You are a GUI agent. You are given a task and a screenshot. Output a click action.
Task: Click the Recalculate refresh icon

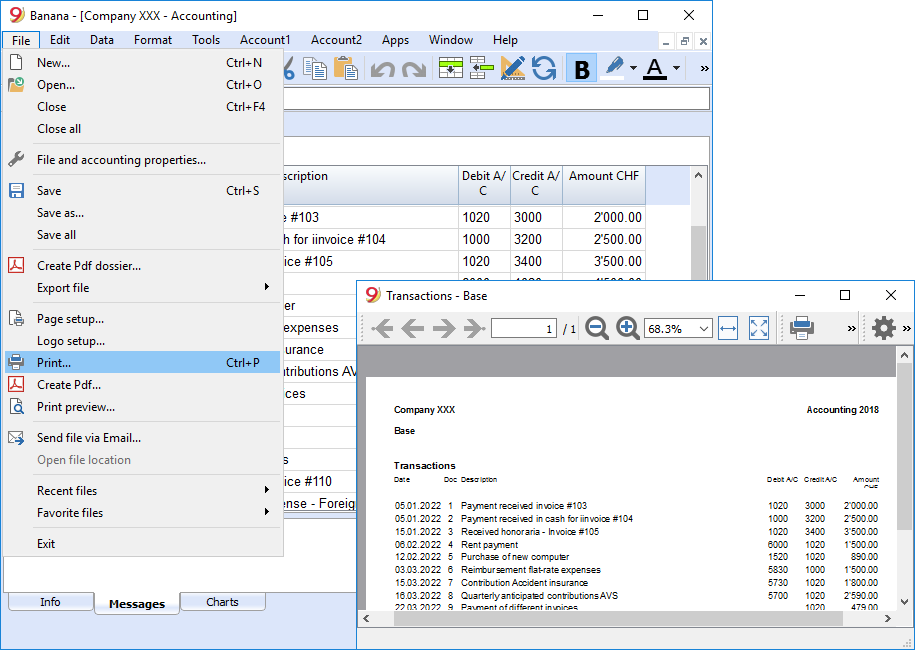544,68
